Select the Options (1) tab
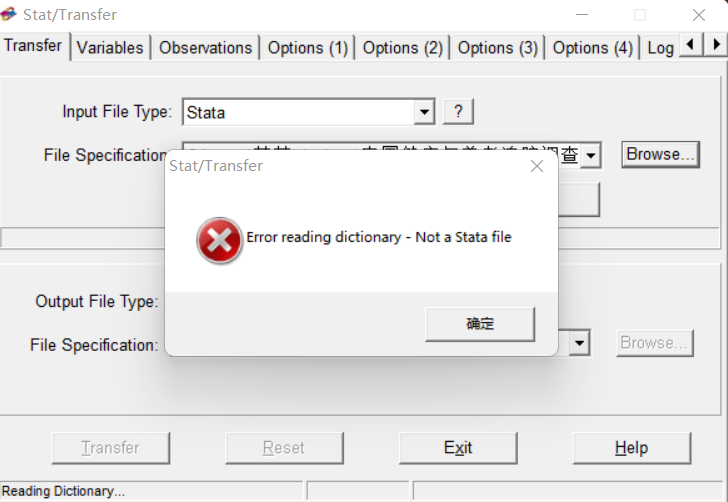This screenshot has height=502, width=728. (x=308, y=47)
